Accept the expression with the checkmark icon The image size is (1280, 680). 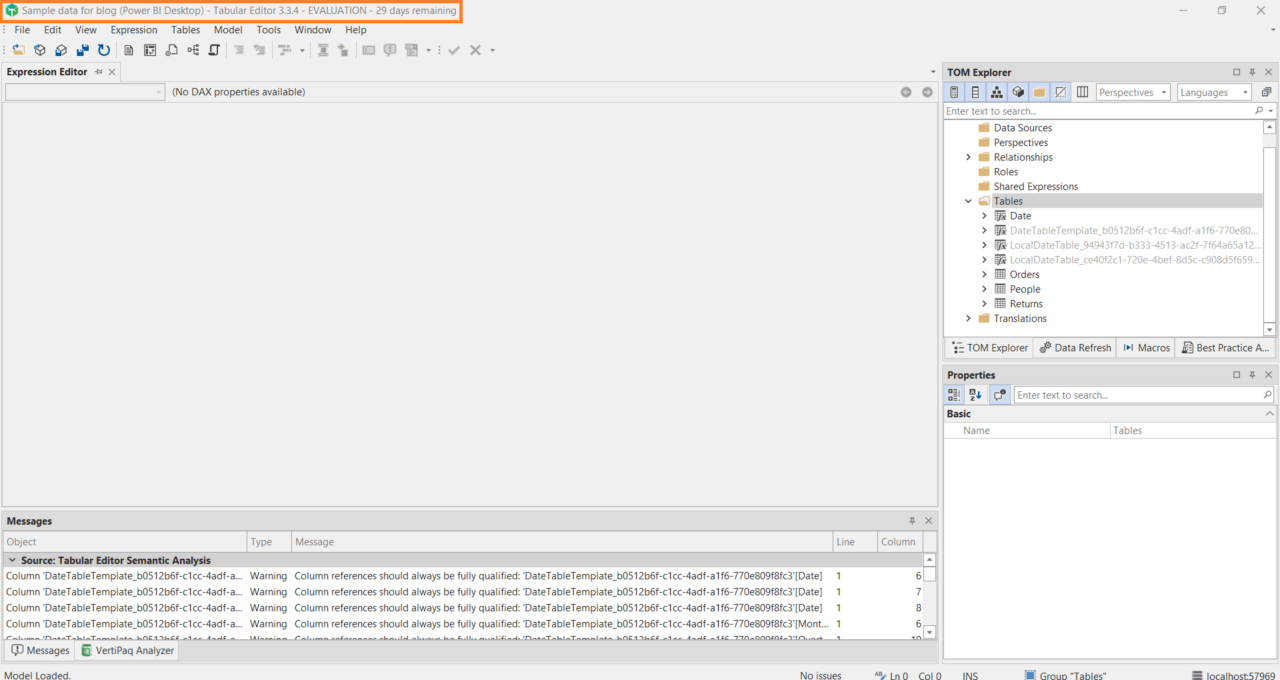[x=453, y=50]
